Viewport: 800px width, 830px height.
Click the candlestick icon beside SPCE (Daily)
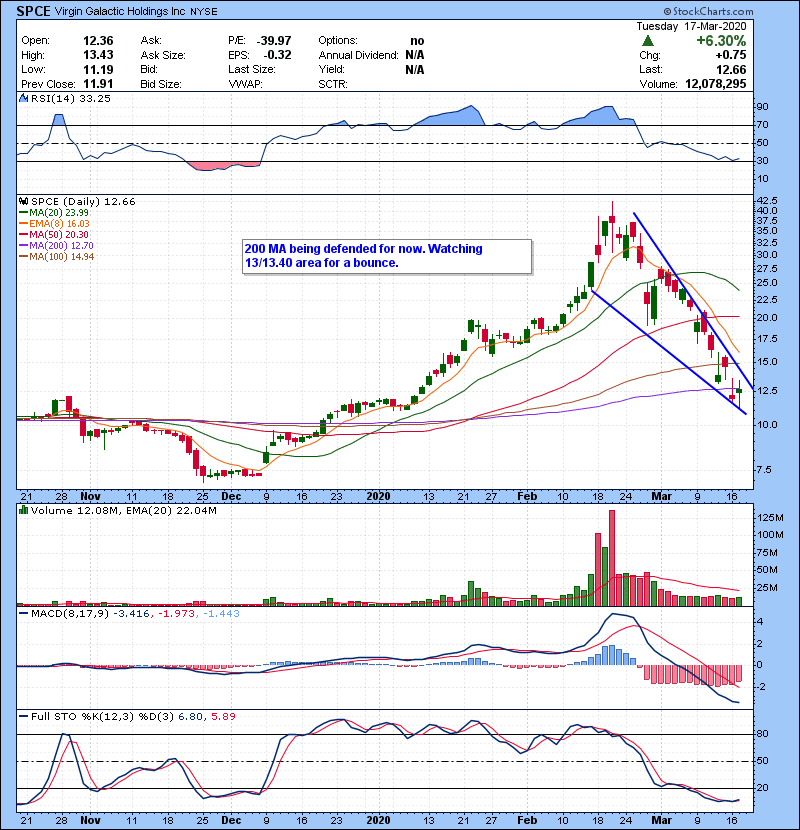tap(23, 202)
